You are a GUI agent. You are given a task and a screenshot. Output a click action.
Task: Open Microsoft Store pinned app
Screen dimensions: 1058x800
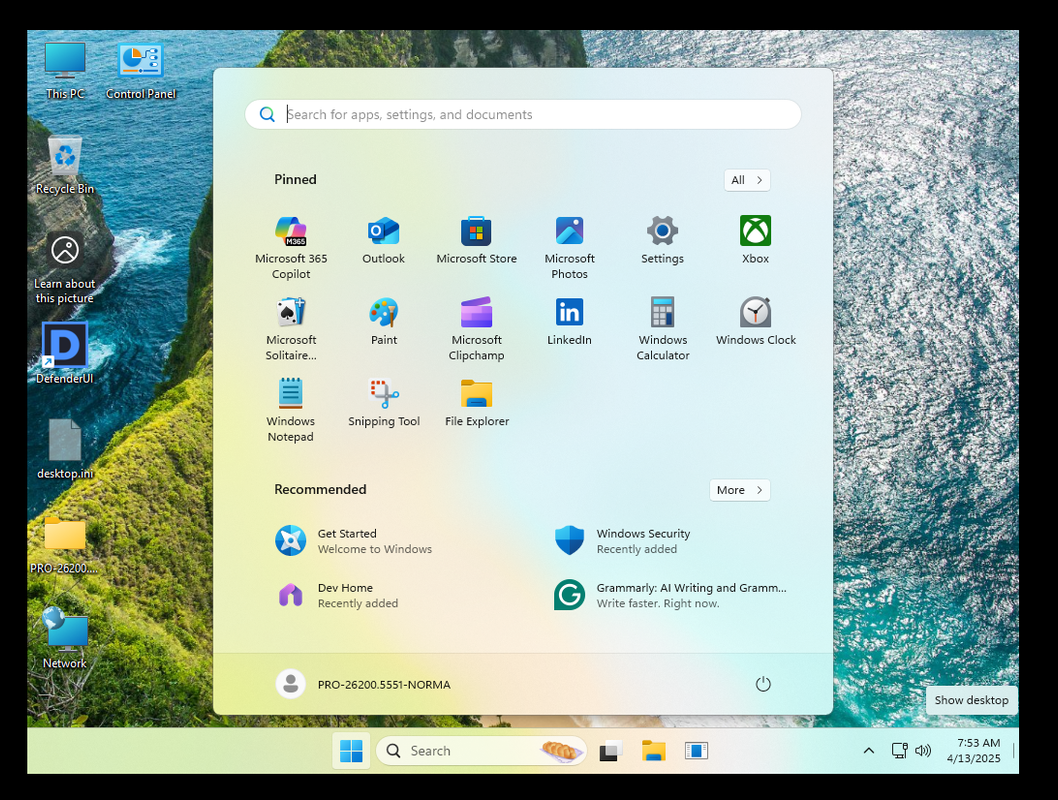tap(476, 240)
